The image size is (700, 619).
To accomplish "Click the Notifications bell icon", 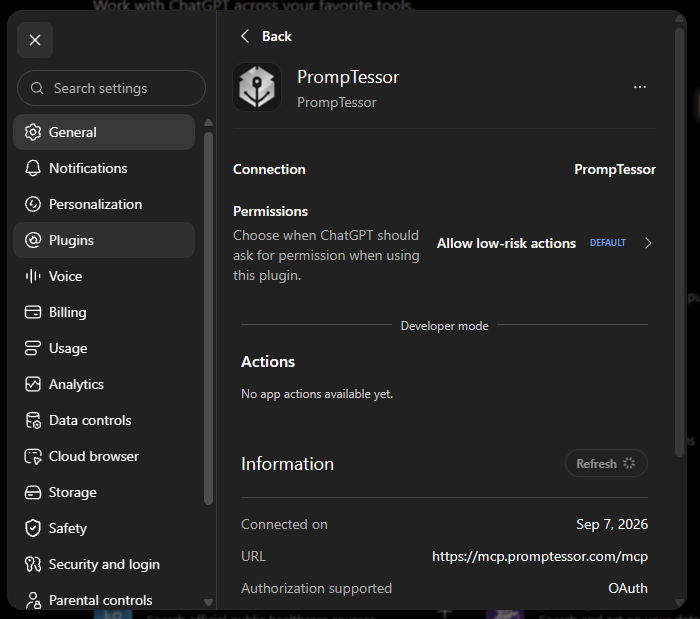I will pos(33,168).
